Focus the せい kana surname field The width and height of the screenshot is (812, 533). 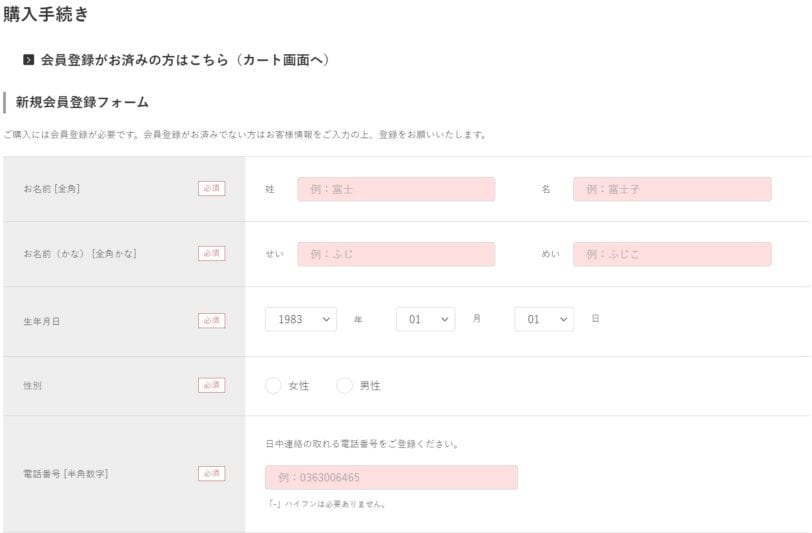[x=396, y=254]
